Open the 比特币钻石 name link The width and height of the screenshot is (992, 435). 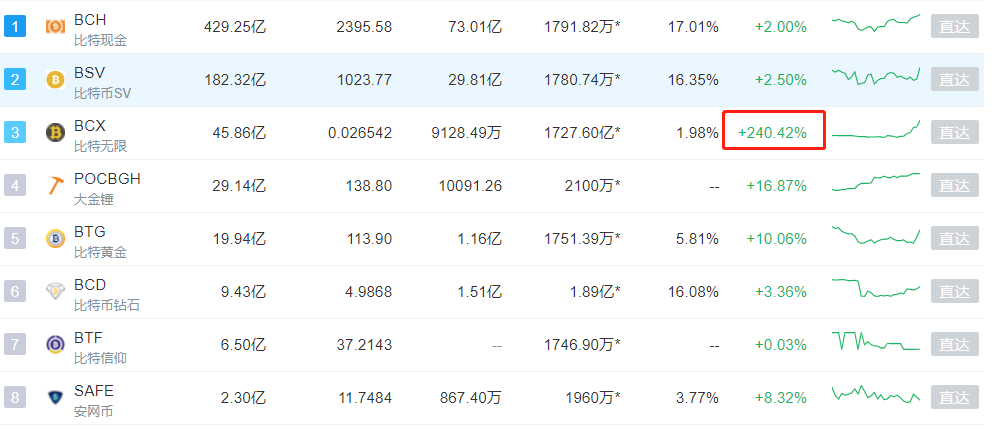(107, 305)
